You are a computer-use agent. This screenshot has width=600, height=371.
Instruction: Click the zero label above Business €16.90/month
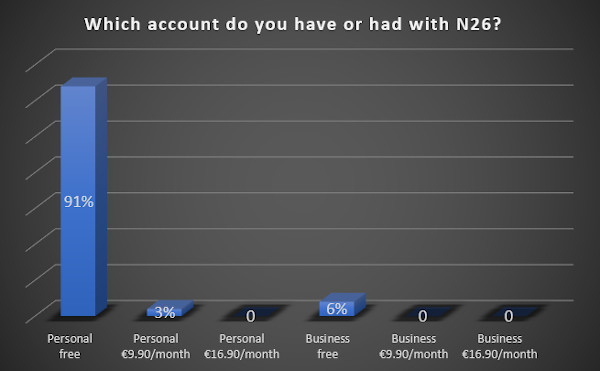(x=509, y=316)
